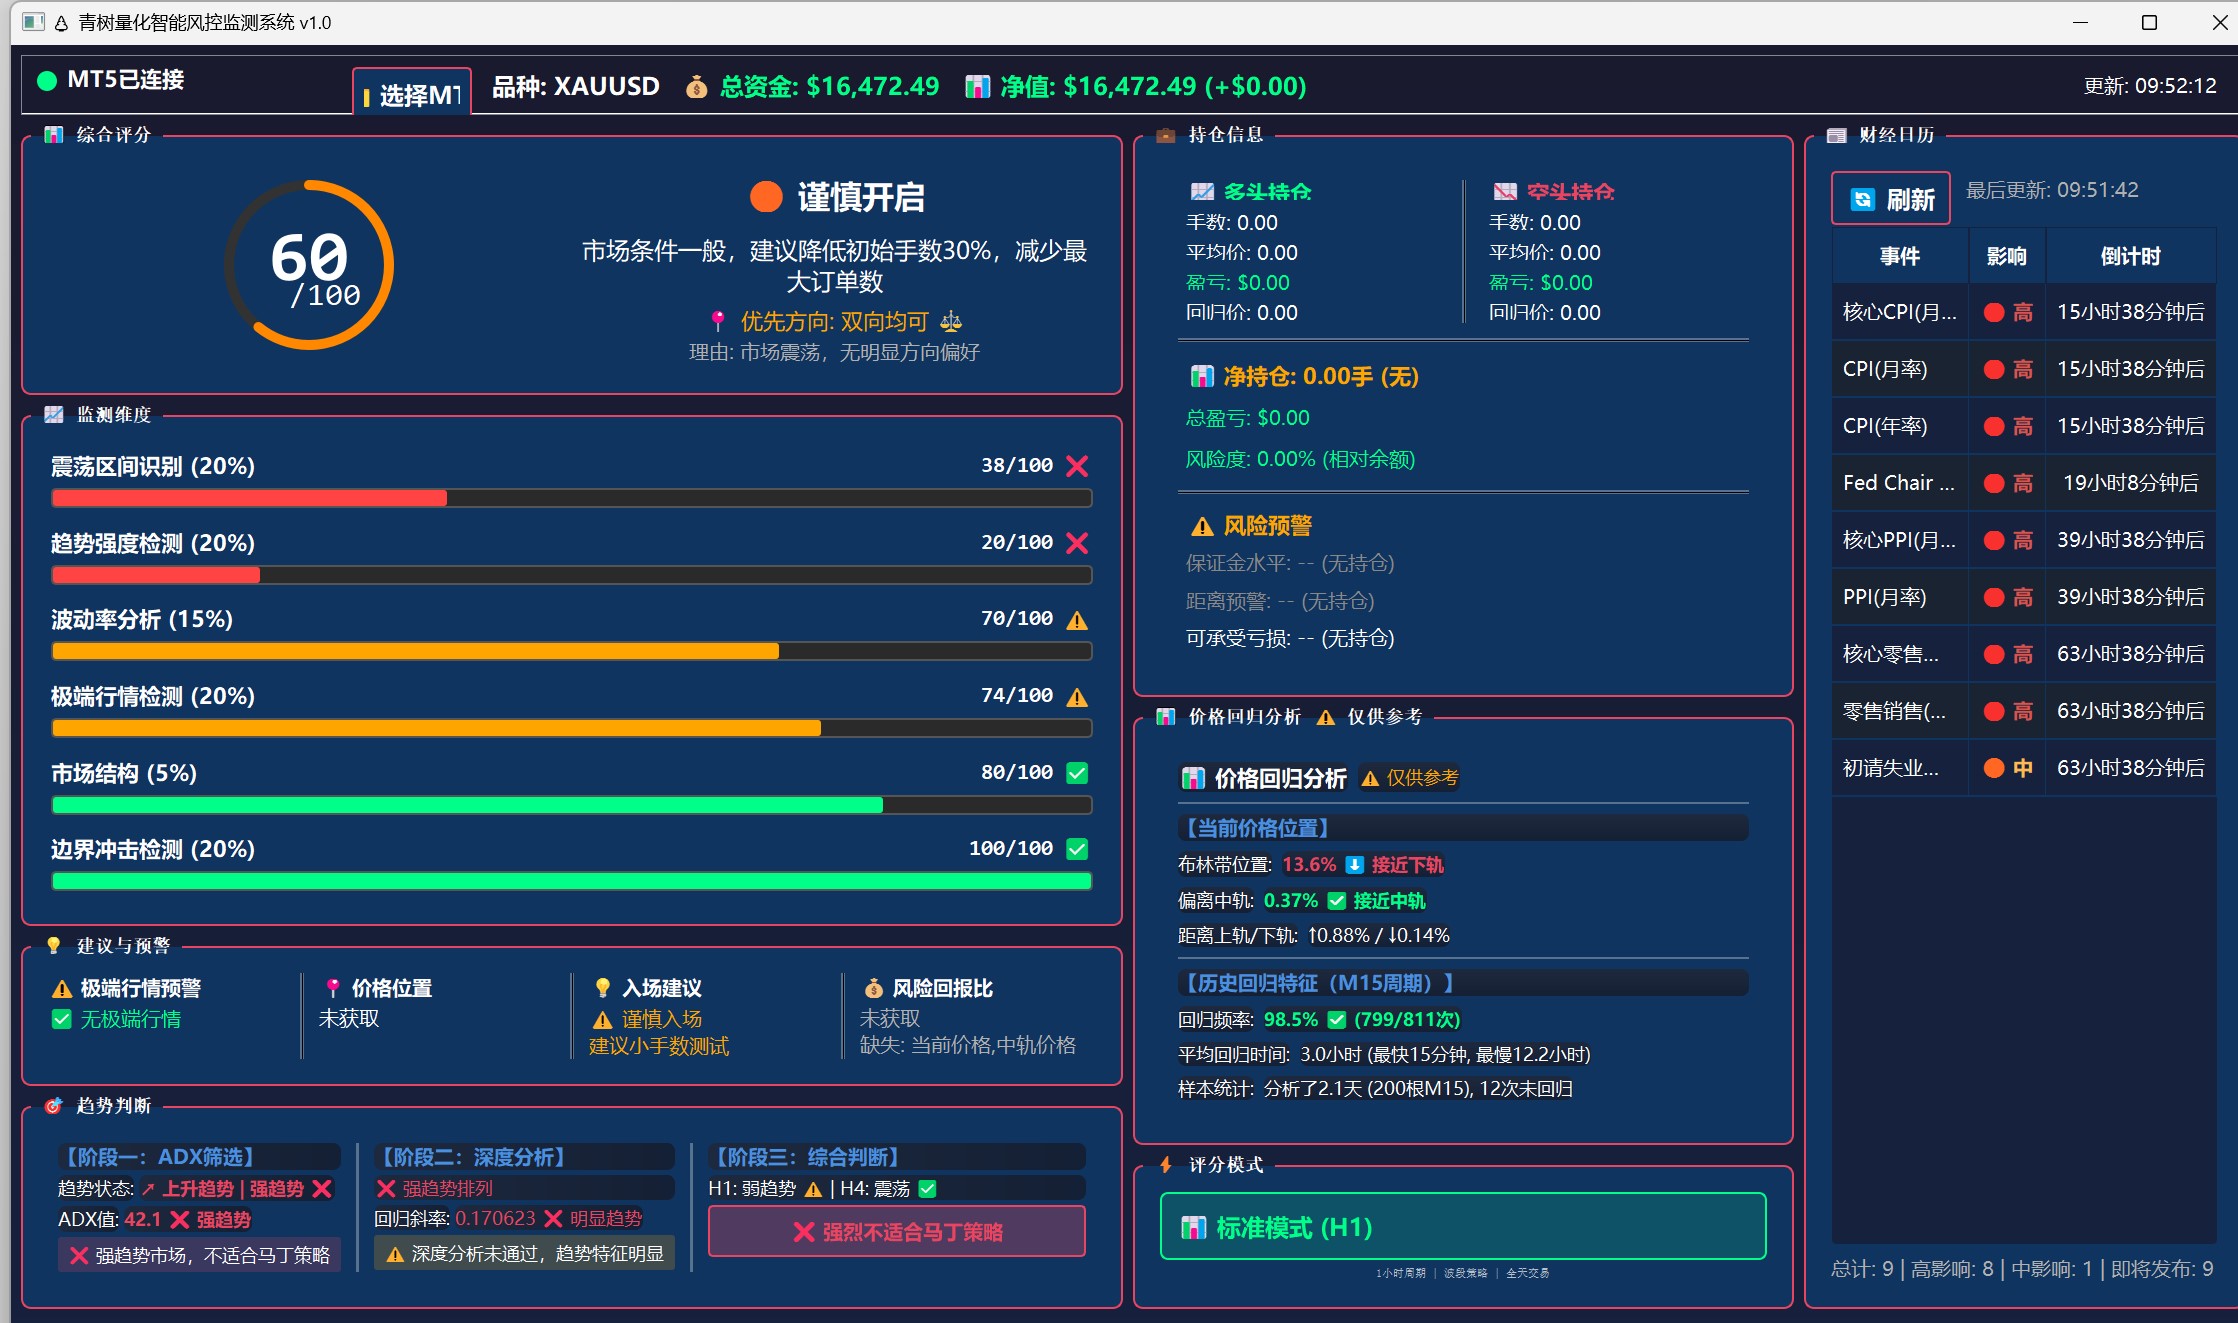Click the 事件 column header

[1900, 256]
